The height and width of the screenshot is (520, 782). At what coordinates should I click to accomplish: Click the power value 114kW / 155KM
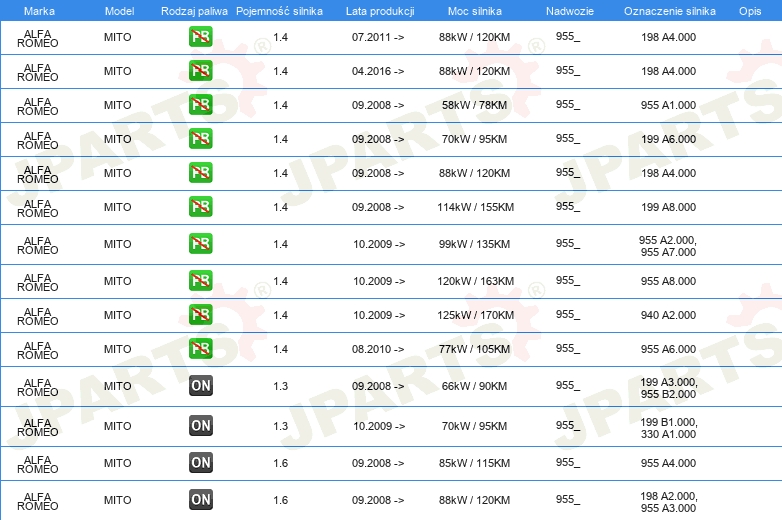[x=475, y=207]
